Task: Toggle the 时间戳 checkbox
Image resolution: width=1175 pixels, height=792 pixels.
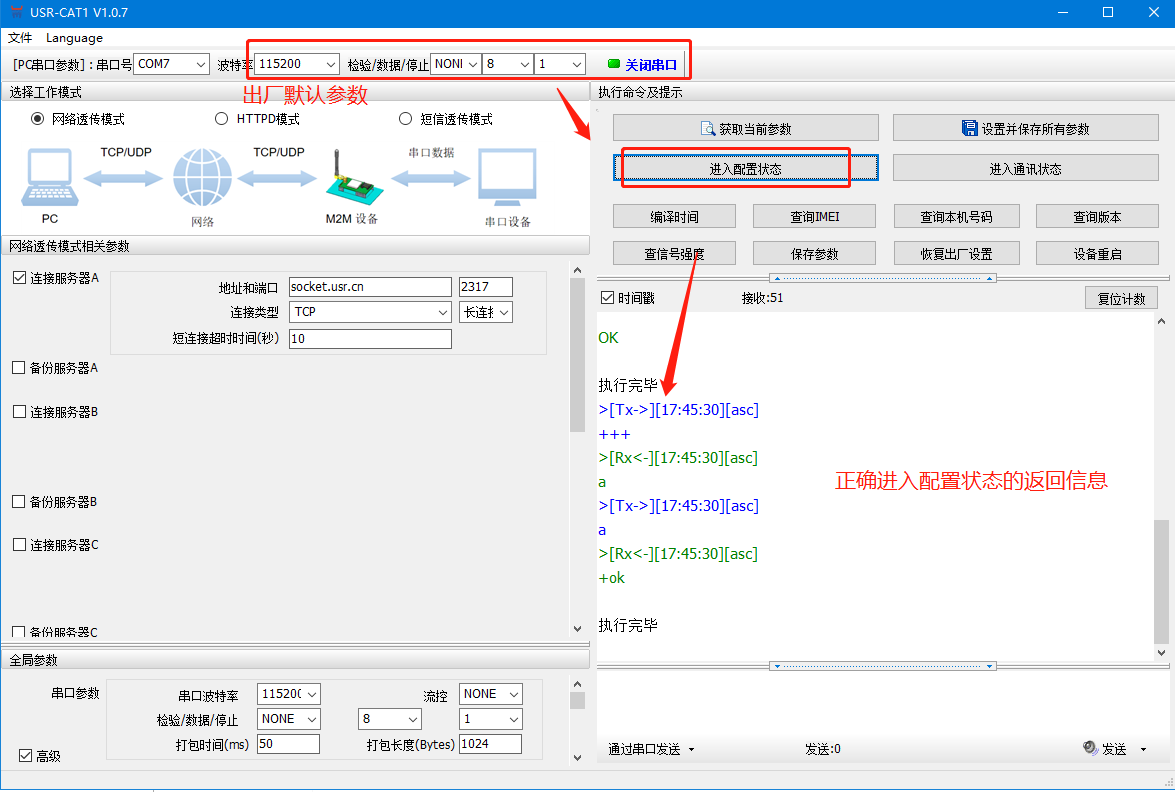Action: pyautogui.click(x=607, y=298)
